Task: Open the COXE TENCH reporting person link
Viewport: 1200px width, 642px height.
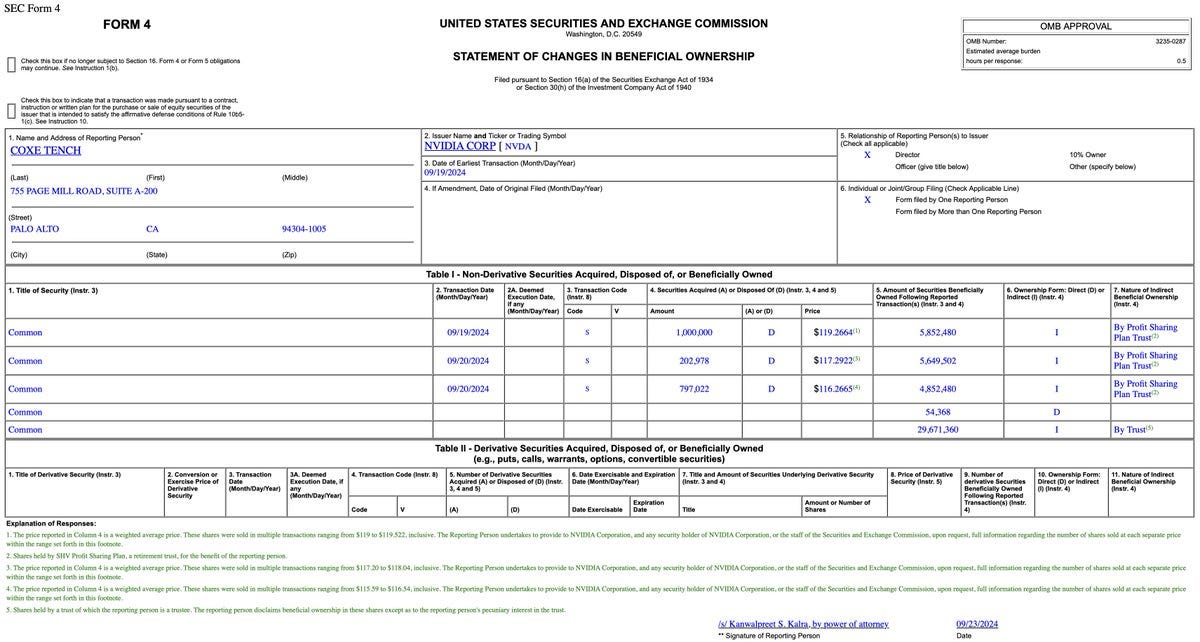Action: pos(45,150)
